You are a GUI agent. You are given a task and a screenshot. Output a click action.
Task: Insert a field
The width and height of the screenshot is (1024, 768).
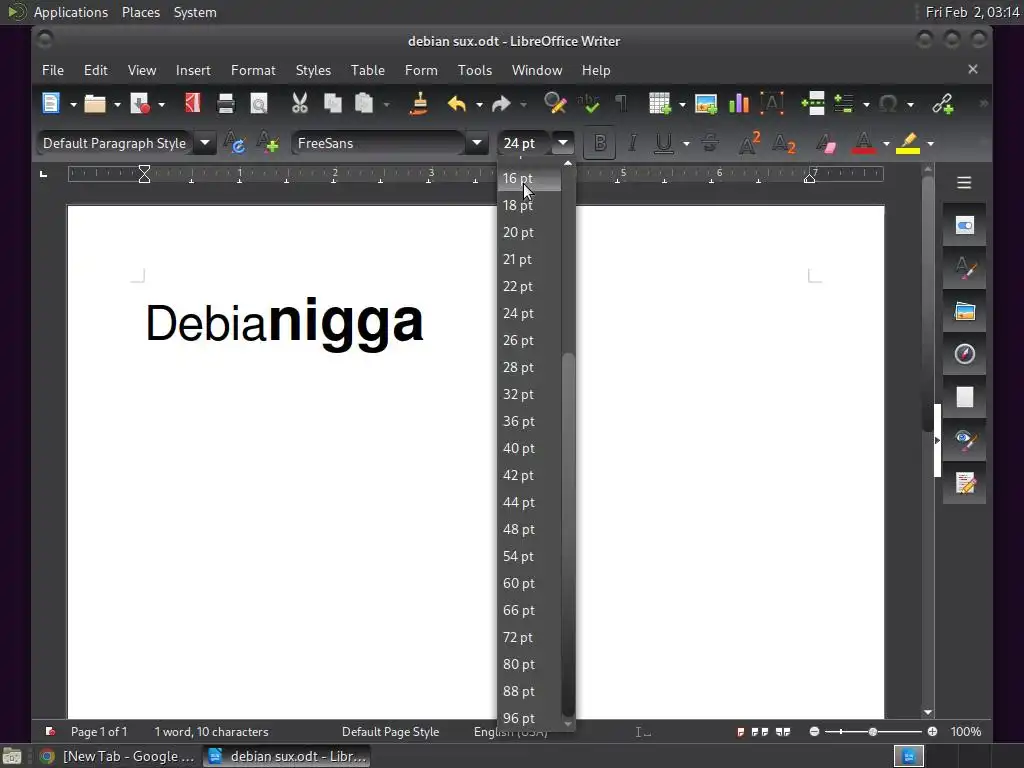(x=844, y=103)
